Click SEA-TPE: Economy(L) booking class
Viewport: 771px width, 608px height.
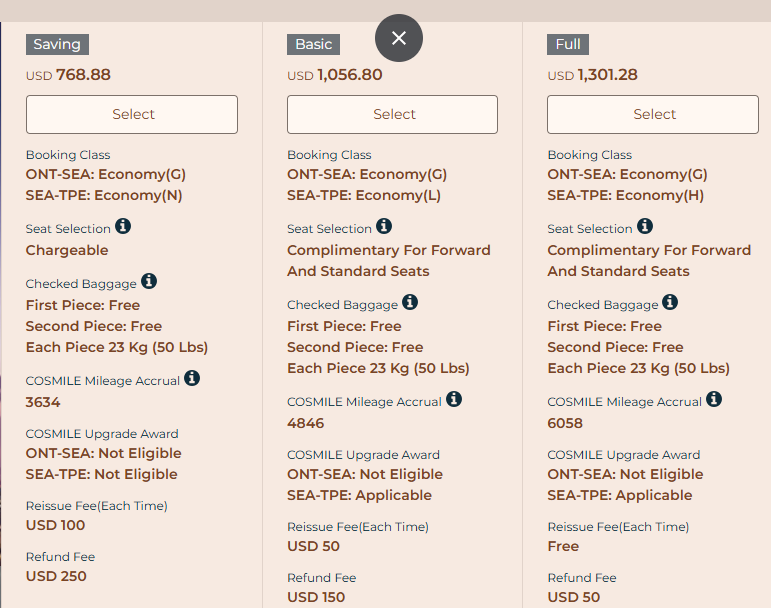pyautogui.click(x=364, y=196)
